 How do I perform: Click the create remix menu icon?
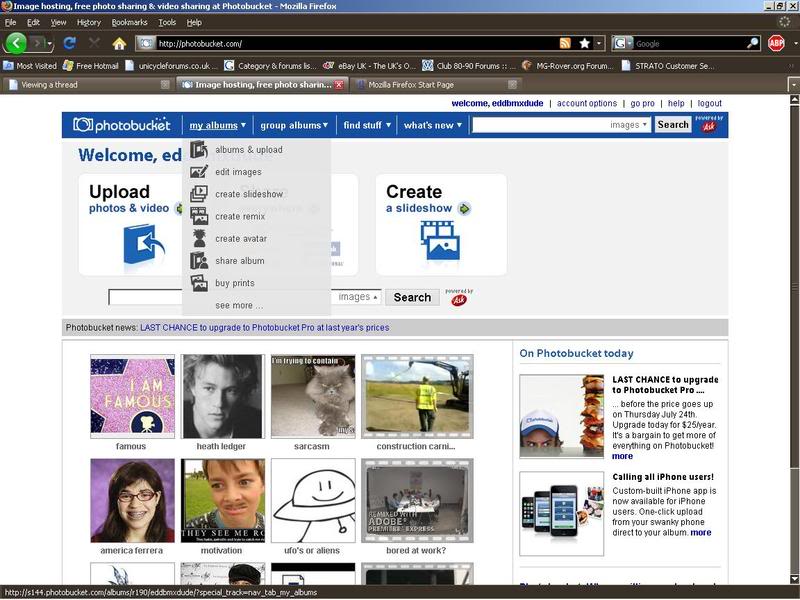pos(198,216)
